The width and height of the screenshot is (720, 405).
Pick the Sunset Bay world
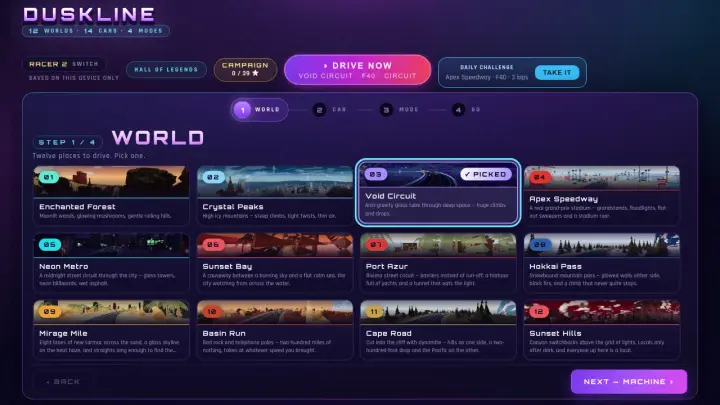275,262
